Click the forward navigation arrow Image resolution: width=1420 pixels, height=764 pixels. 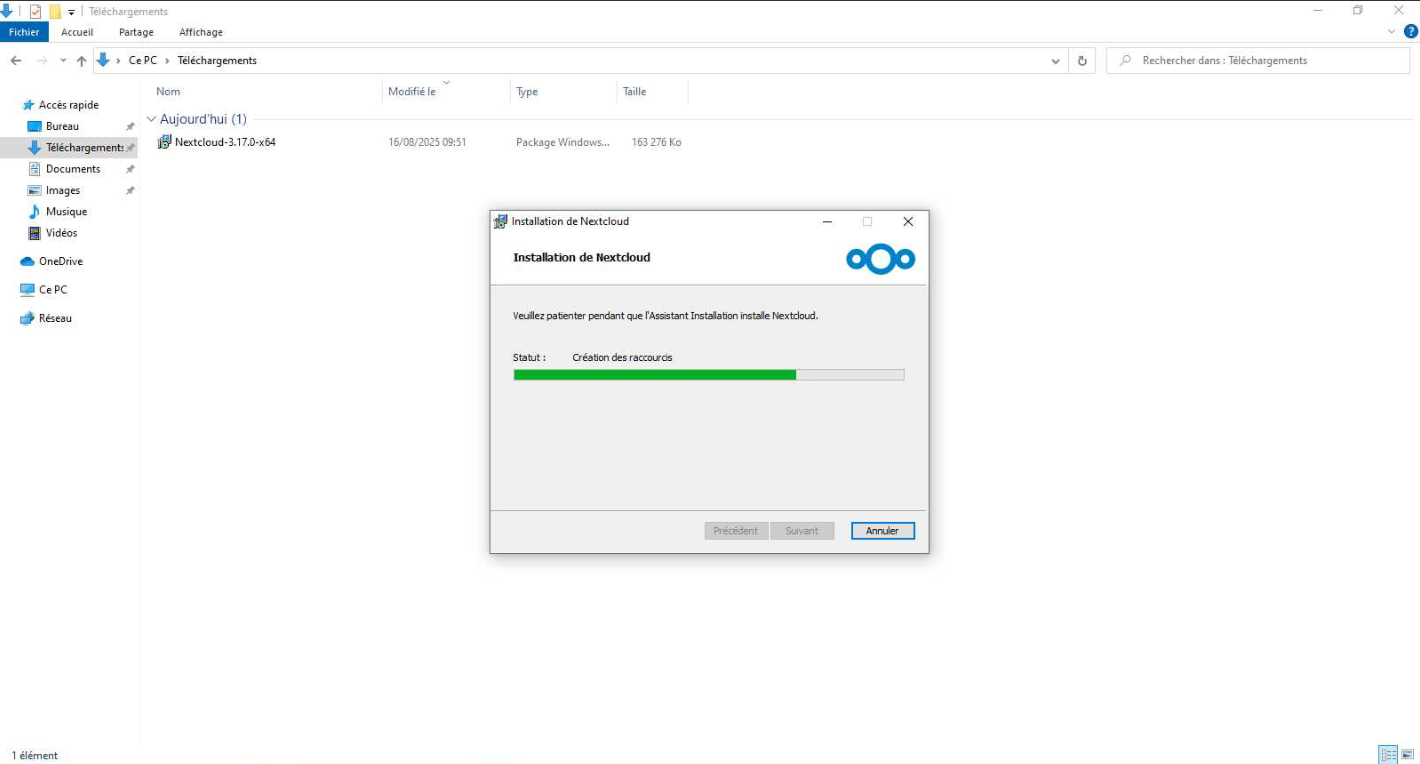point(42,61)
